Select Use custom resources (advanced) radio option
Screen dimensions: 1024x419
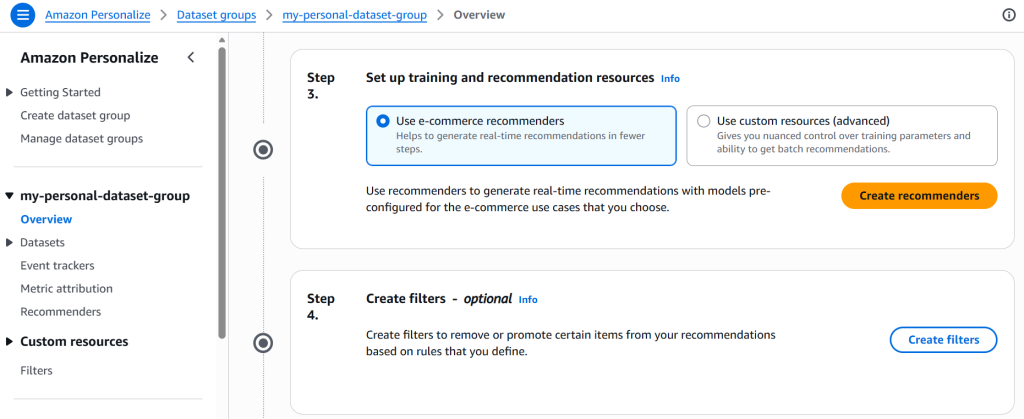pos(703,121)
